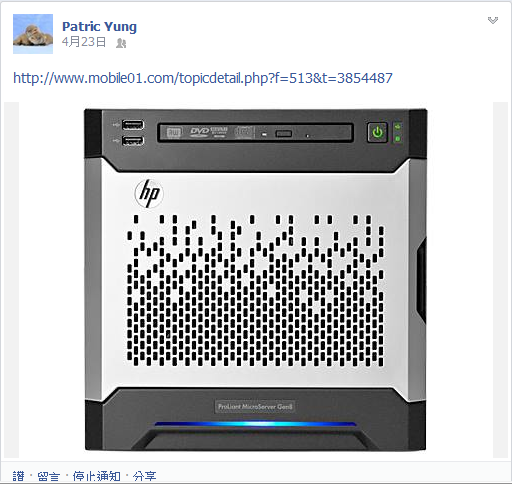Open the mobile01.com topicdetail link
This screenshot has width=512, height=484.
click(203, 78)
